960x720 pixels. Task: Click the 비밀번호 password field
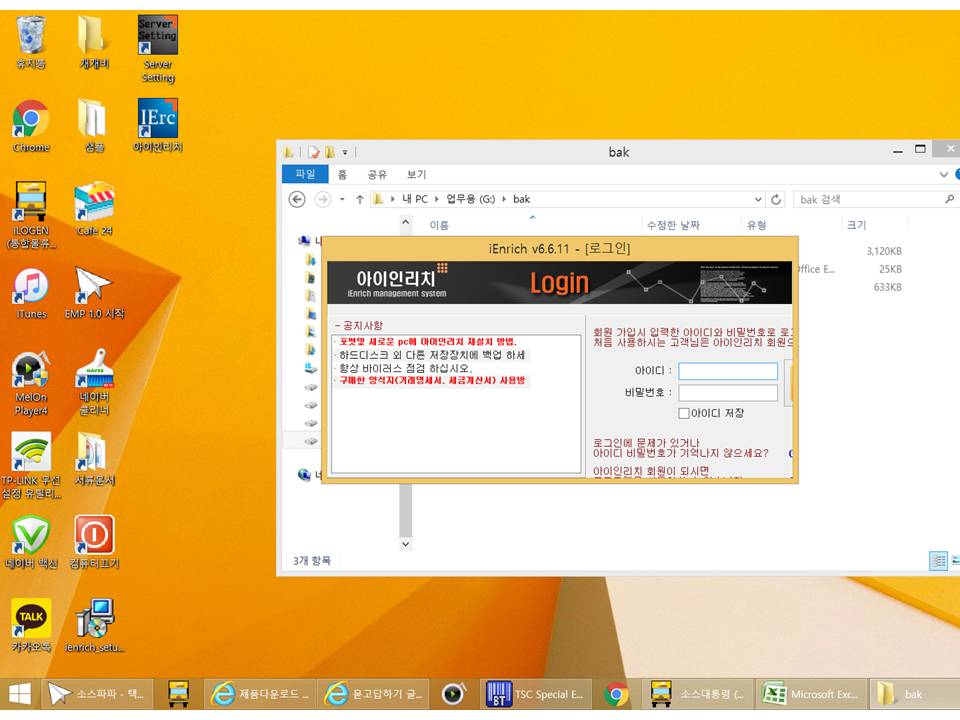pyautogui.click(x=727, y=393)
